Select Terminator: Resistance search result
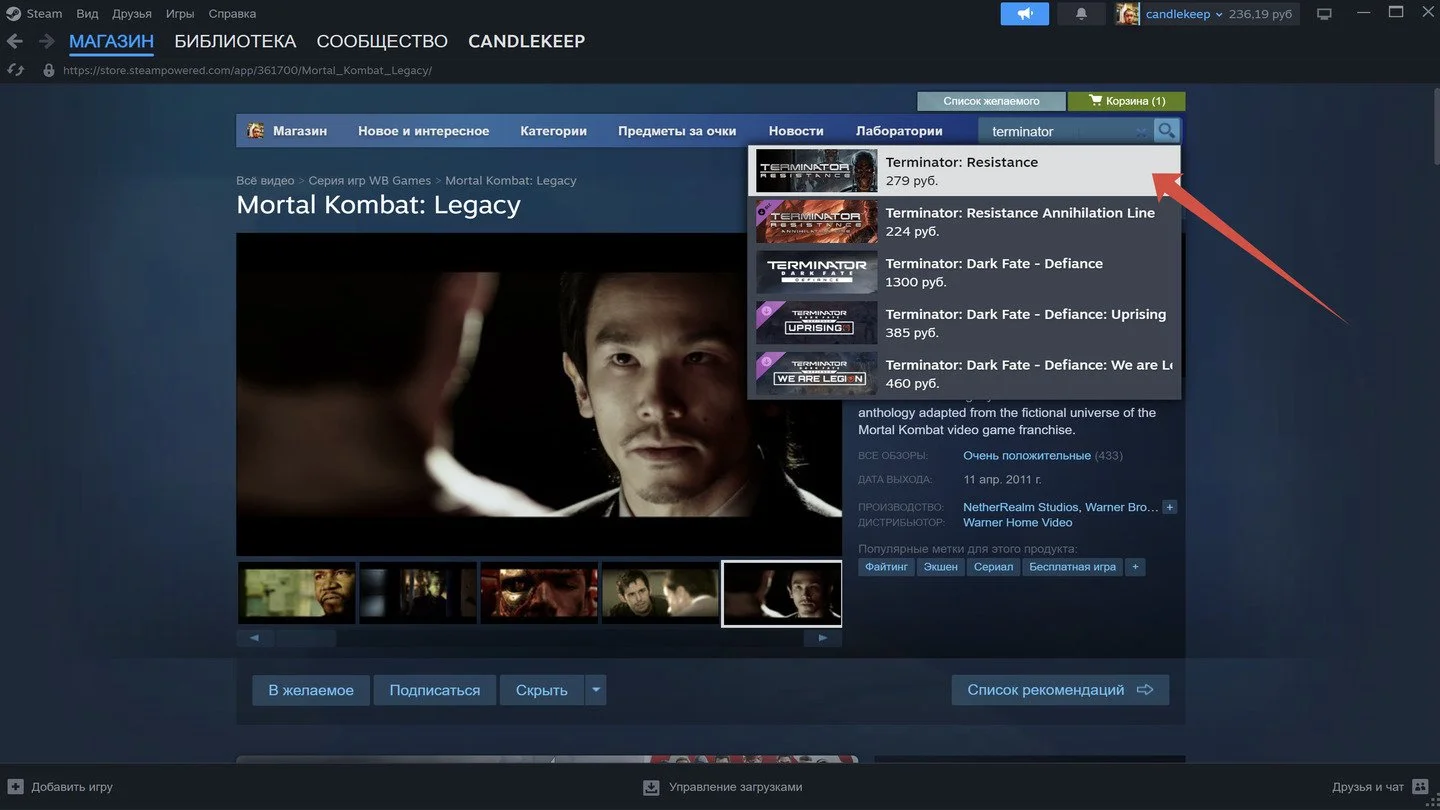 pyautogui.click(x=964, y=171)
